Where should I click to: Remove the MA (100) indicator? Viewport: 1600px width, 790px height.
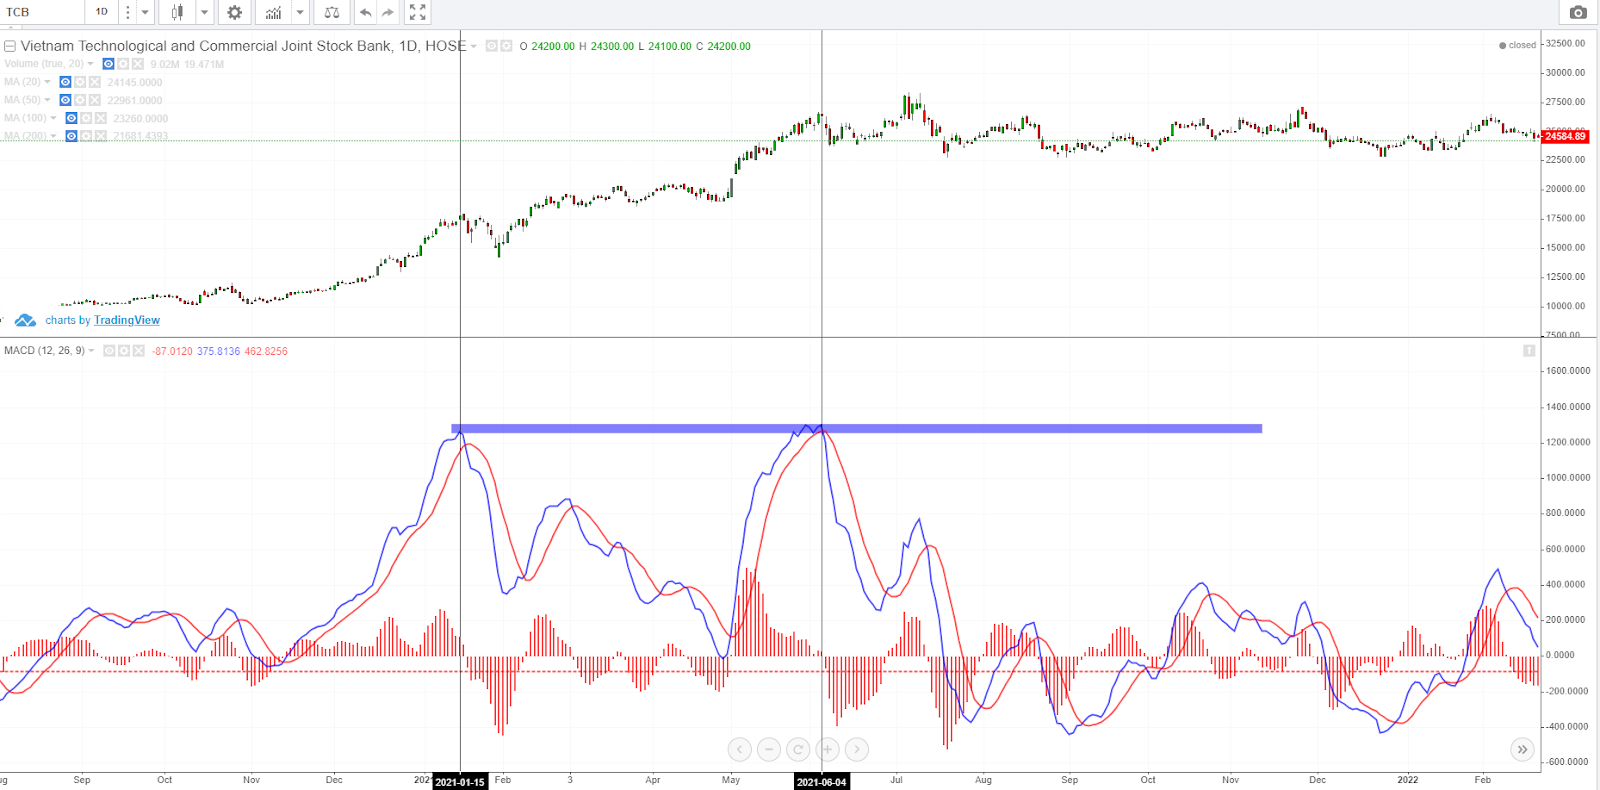pyautogui.click(x=101, y=118)
